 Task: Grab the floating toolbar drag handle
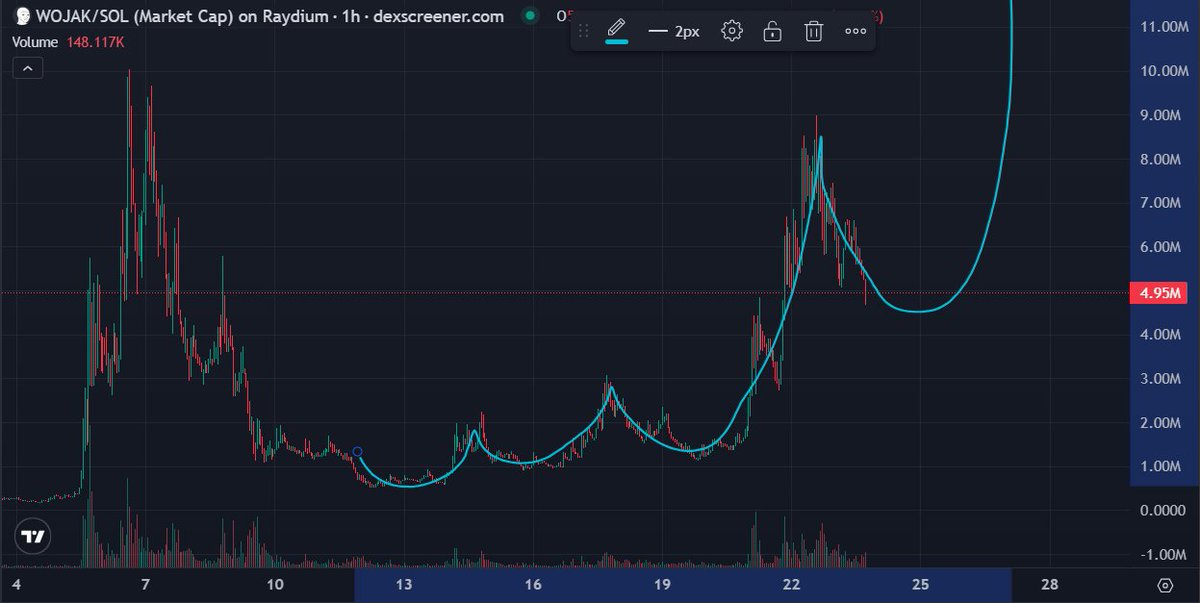[584, 31]
